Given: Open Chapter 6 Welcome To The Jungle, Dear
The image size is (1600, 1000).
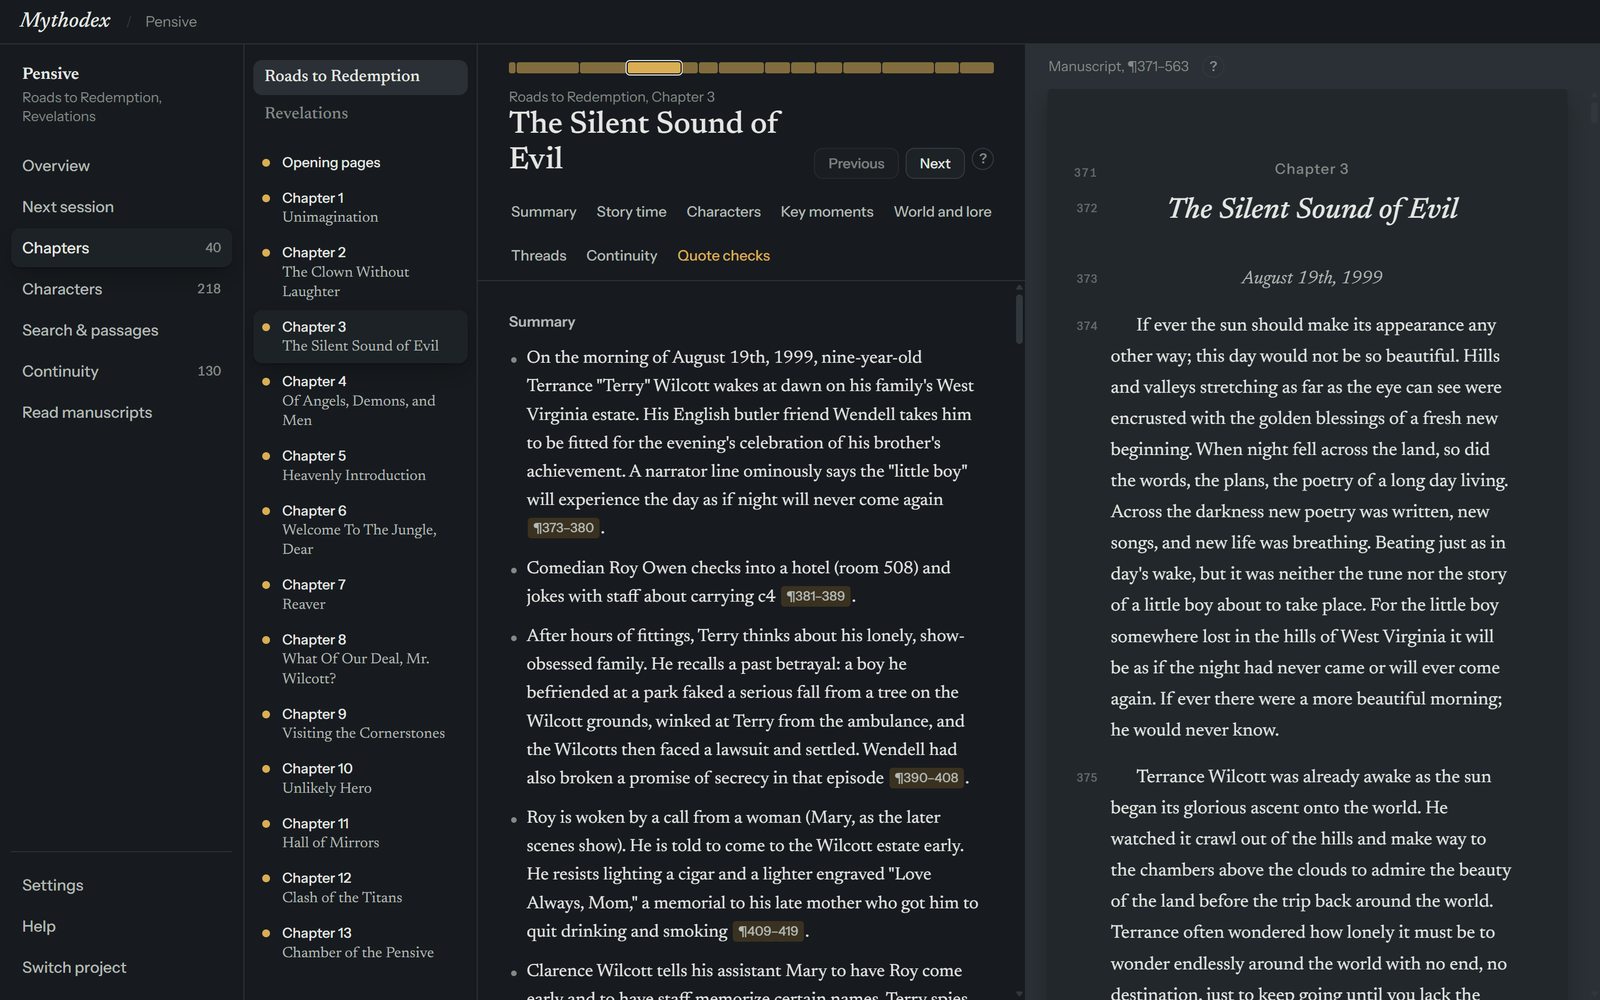Looking at the screenshot, I should coord(360,530).
